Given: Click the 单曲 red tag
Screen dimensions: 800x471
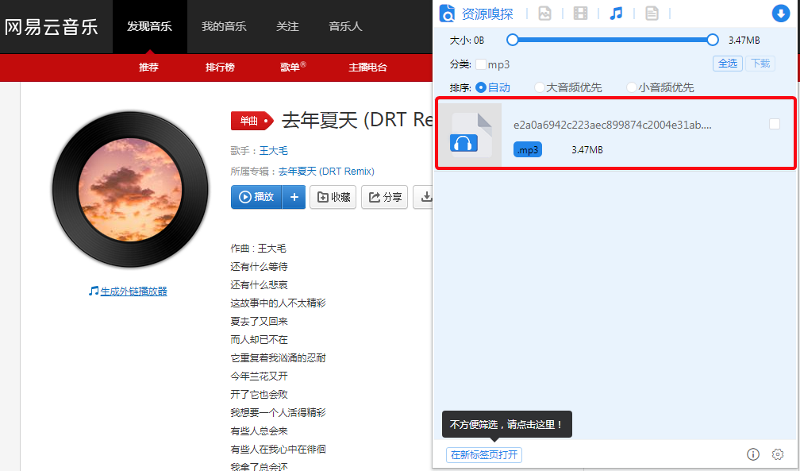Looking at the screenshot, I should click(252, 121).
